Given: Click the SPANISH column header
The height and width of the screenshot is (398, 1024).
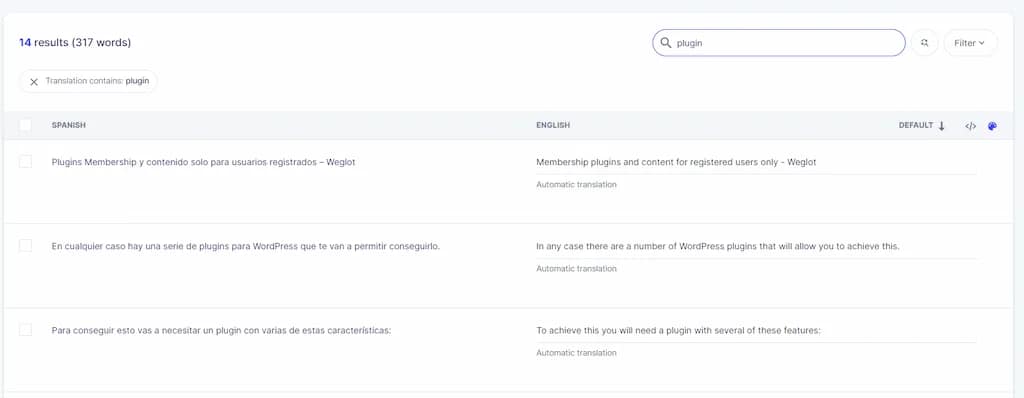Looking at the screenshot, I should pyautogui.click(x=69, y=125).
